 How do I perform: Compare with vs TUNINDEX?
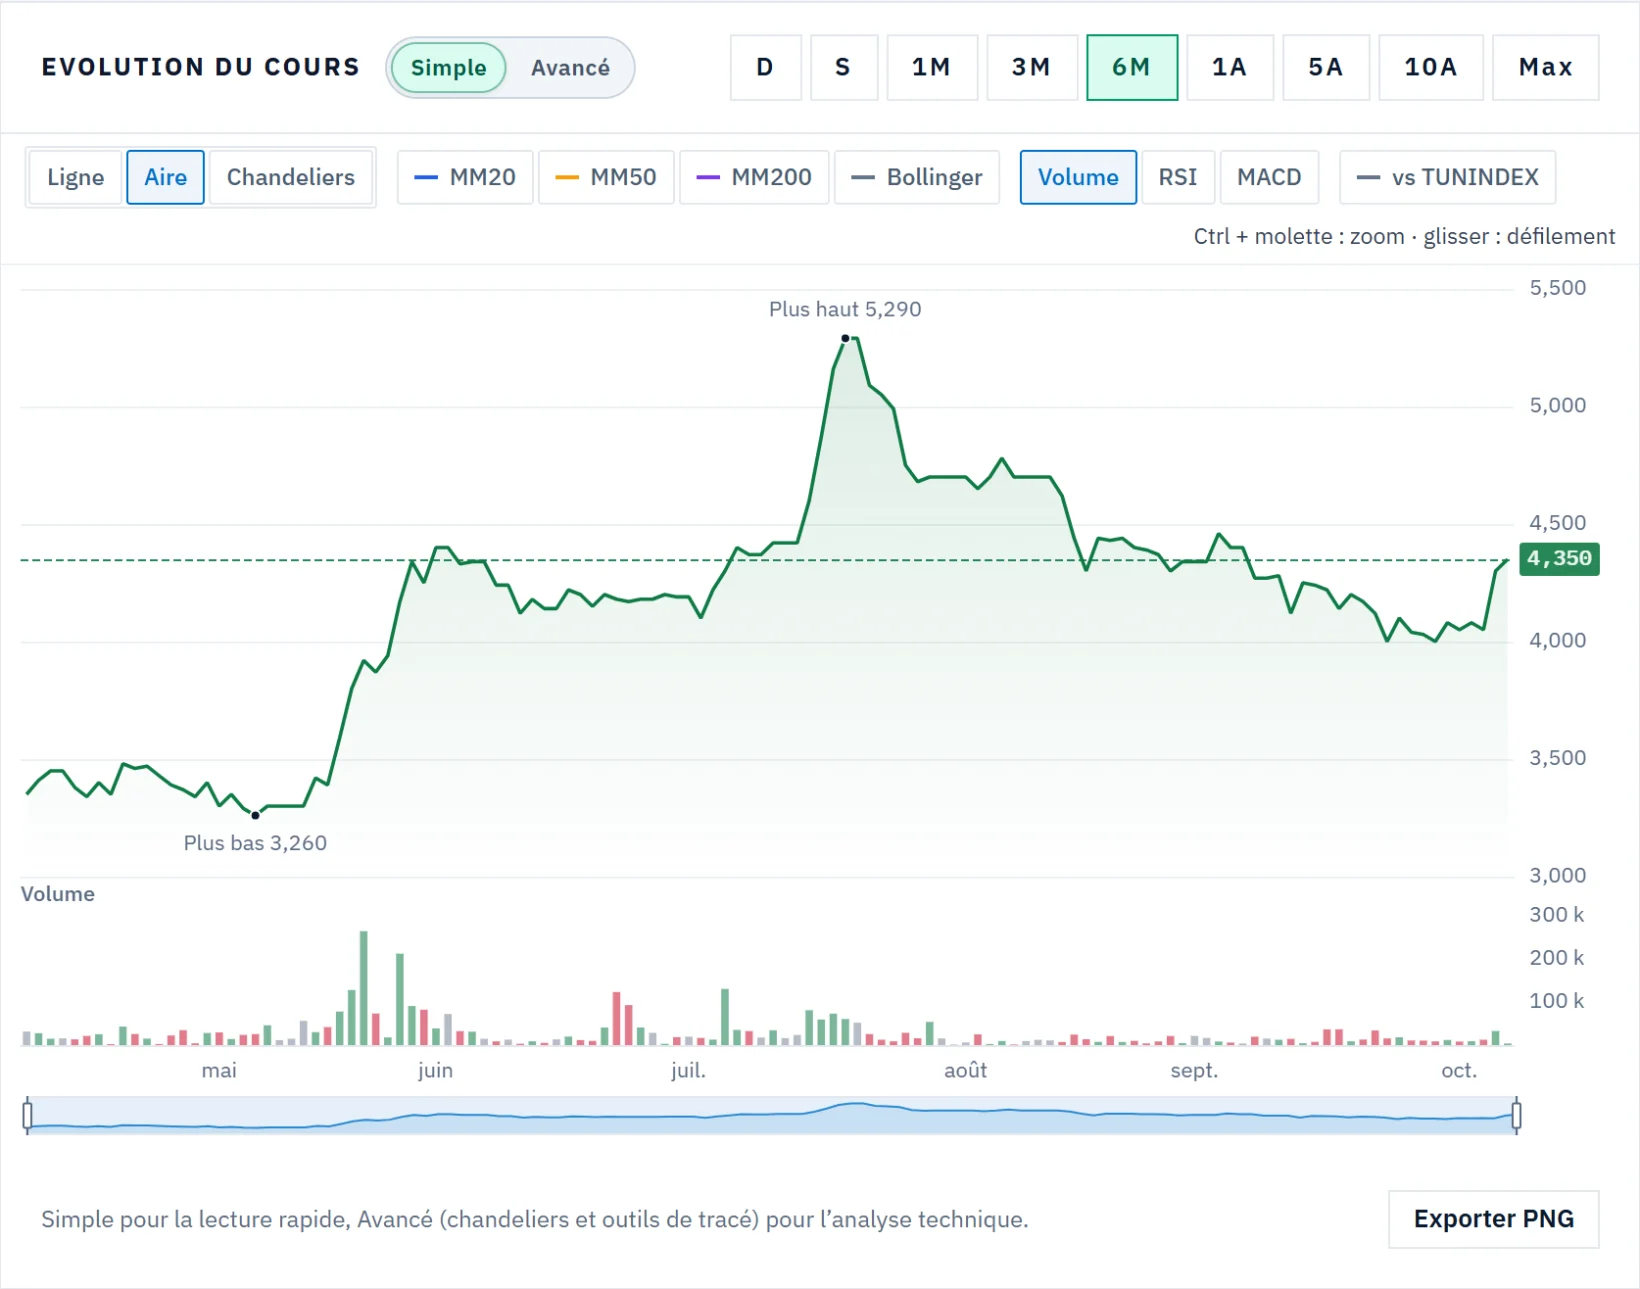(x=1447, y=177)
